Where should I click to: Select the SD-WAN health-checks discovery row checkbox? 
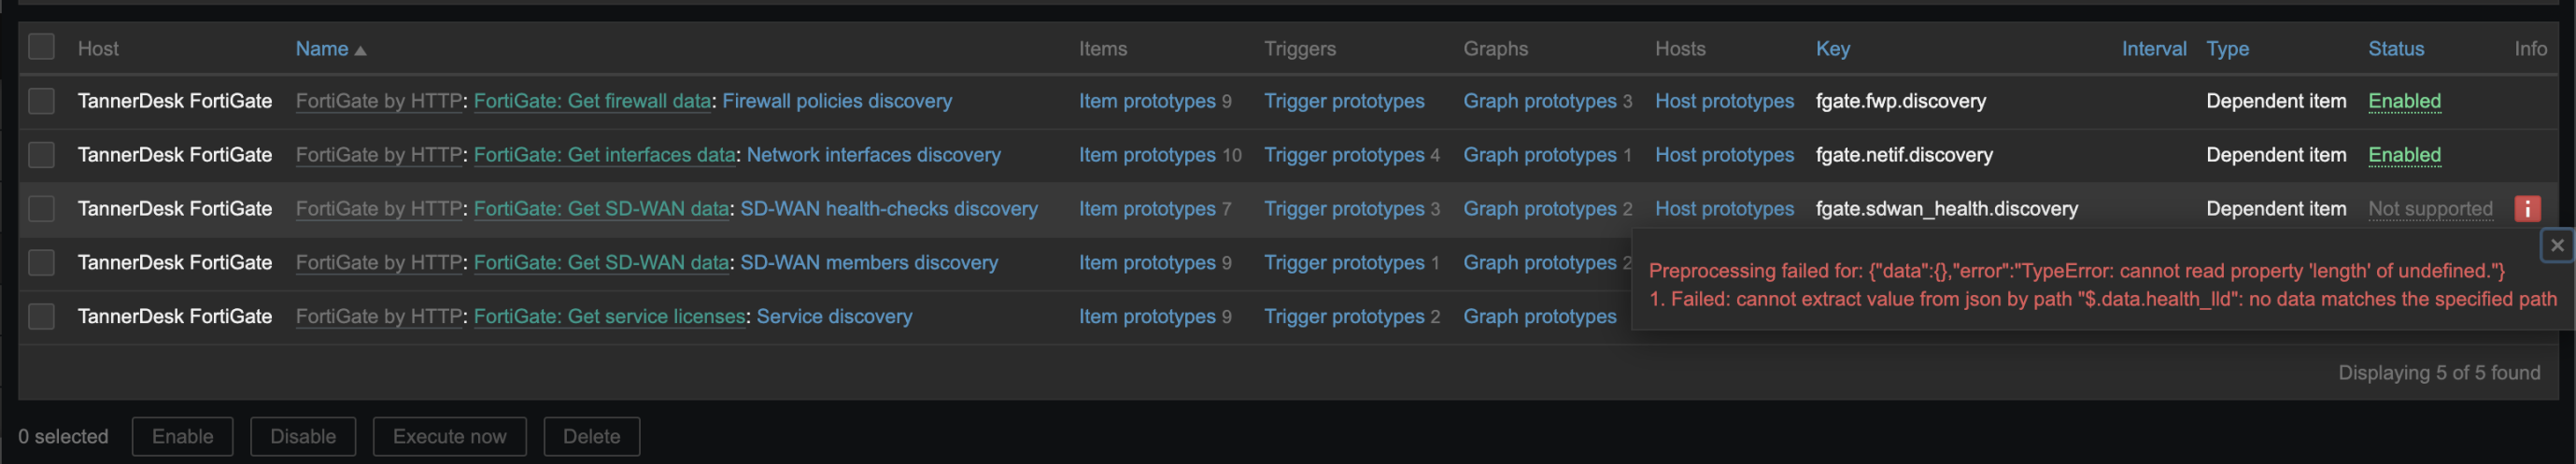(41, 208)
